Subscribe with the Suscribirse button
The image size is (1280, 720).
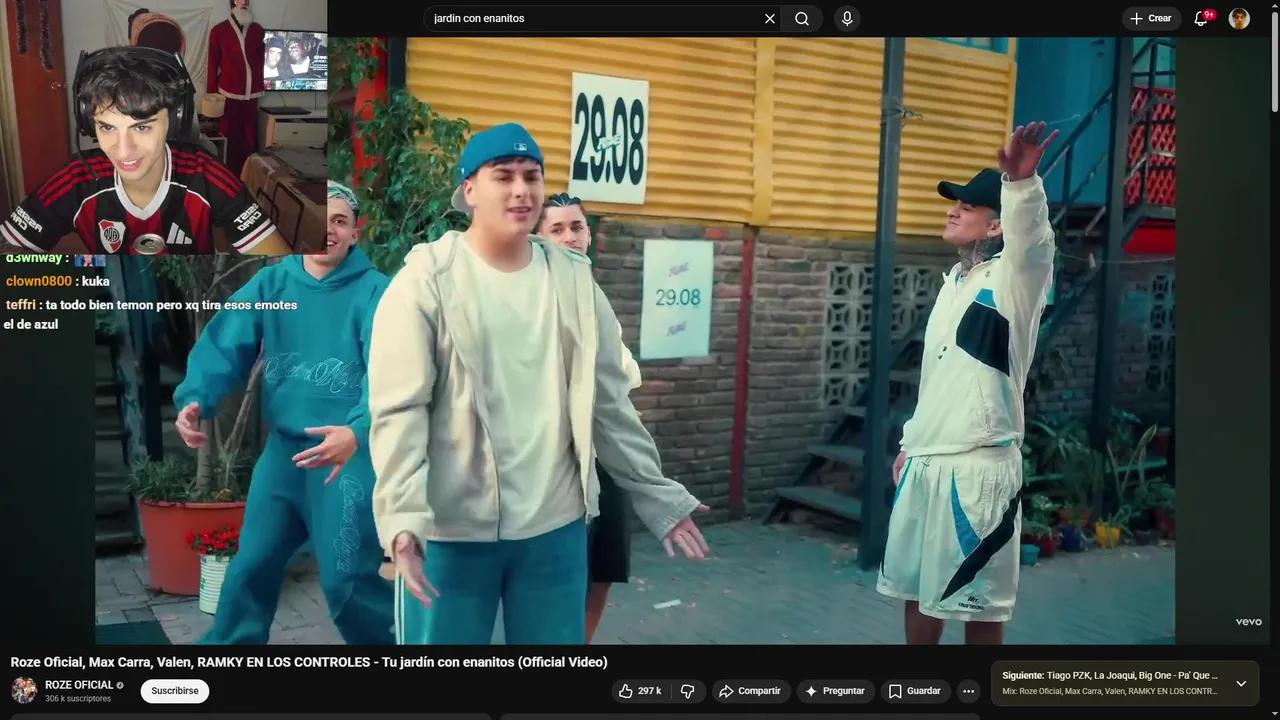[x=175, y=691]
